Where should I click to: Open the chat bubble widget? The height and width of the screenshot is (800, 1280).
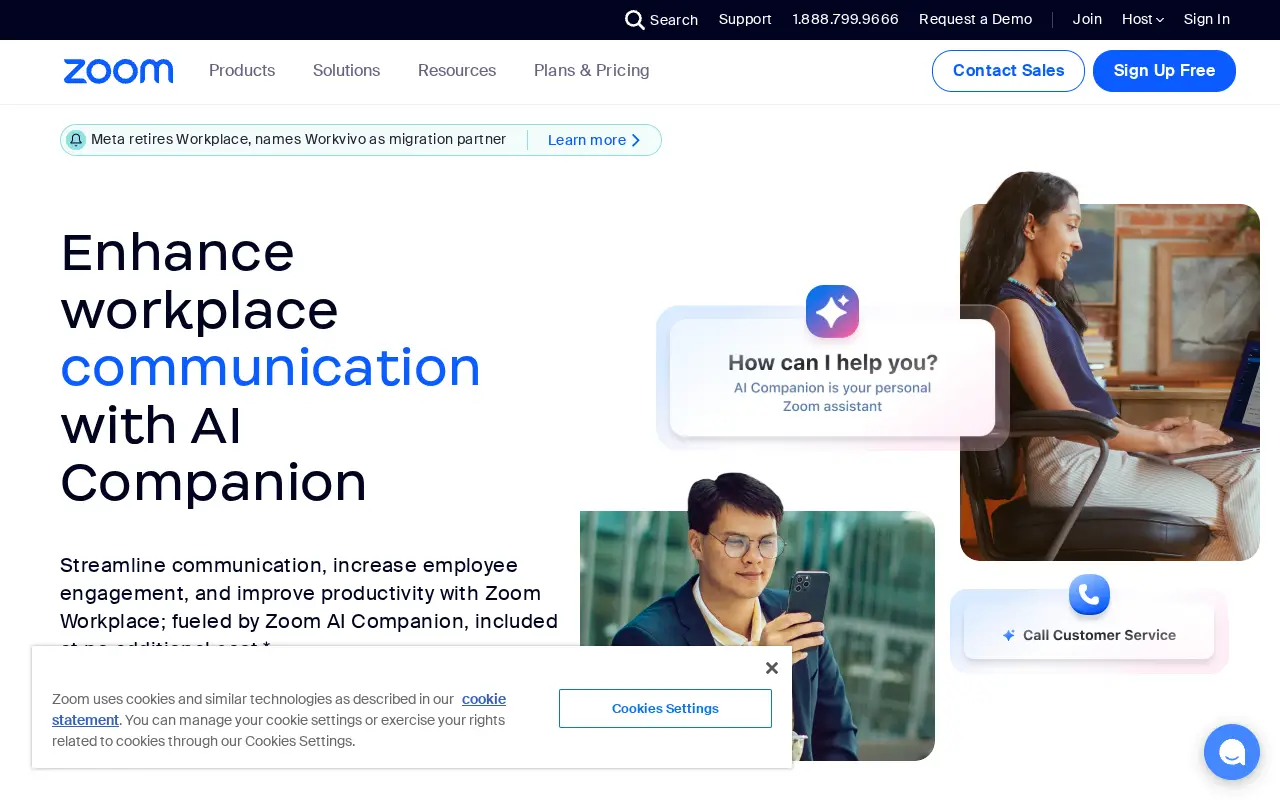[1232, 752]
